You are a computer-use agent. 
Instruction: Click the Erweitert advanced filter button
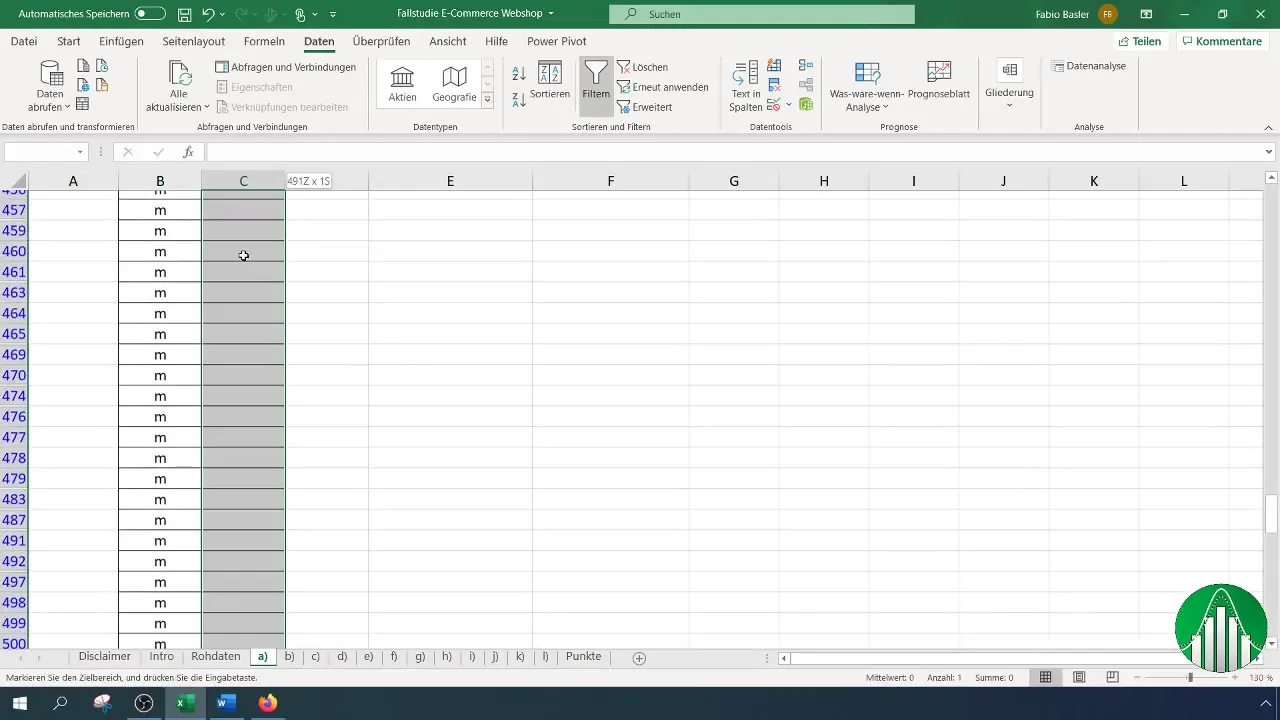tap(645, 107)
